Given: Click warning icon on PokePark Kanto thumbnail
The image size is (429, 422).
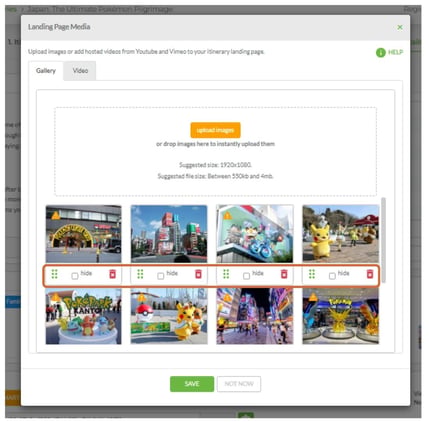Looking at the screenshot, I should pyautogui.click(x=56, y=297).
